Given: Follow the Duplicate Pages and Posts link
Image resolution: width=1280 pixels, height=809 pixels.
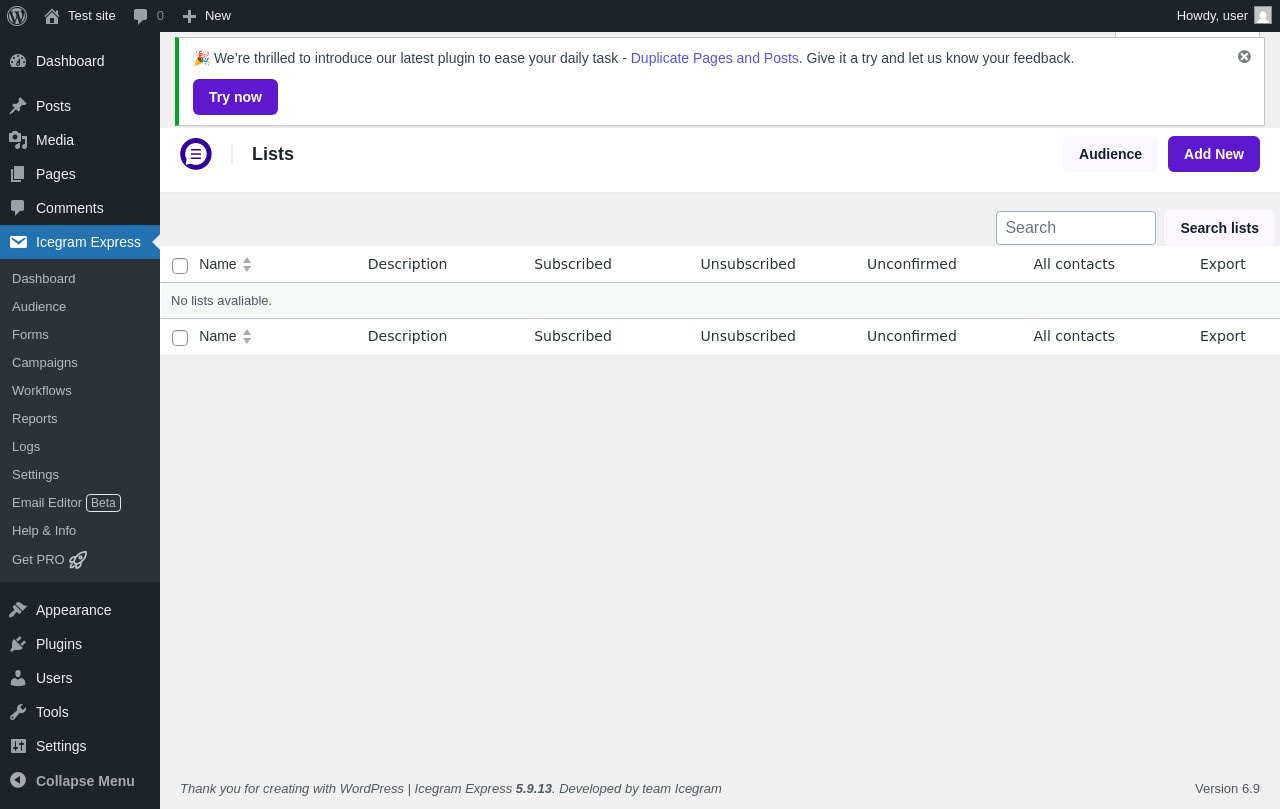Looking at the screenshot, I should pyautogui.click(x=714, y=58).
